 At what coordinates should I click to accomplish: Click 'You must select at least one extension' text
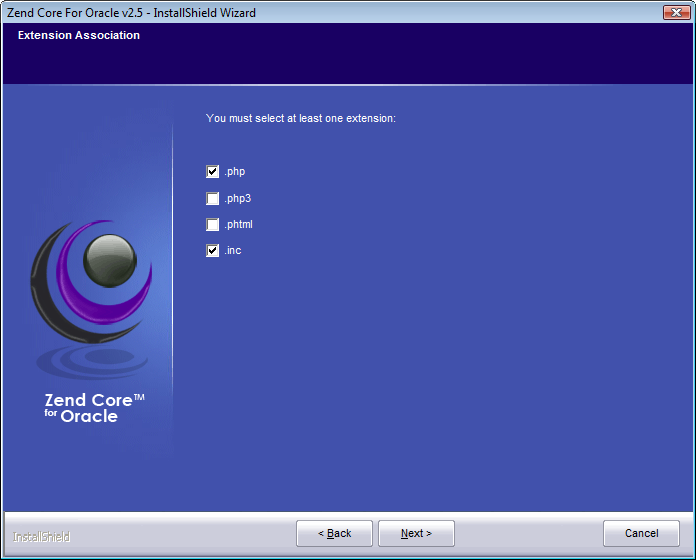click(x=301, y=118)
